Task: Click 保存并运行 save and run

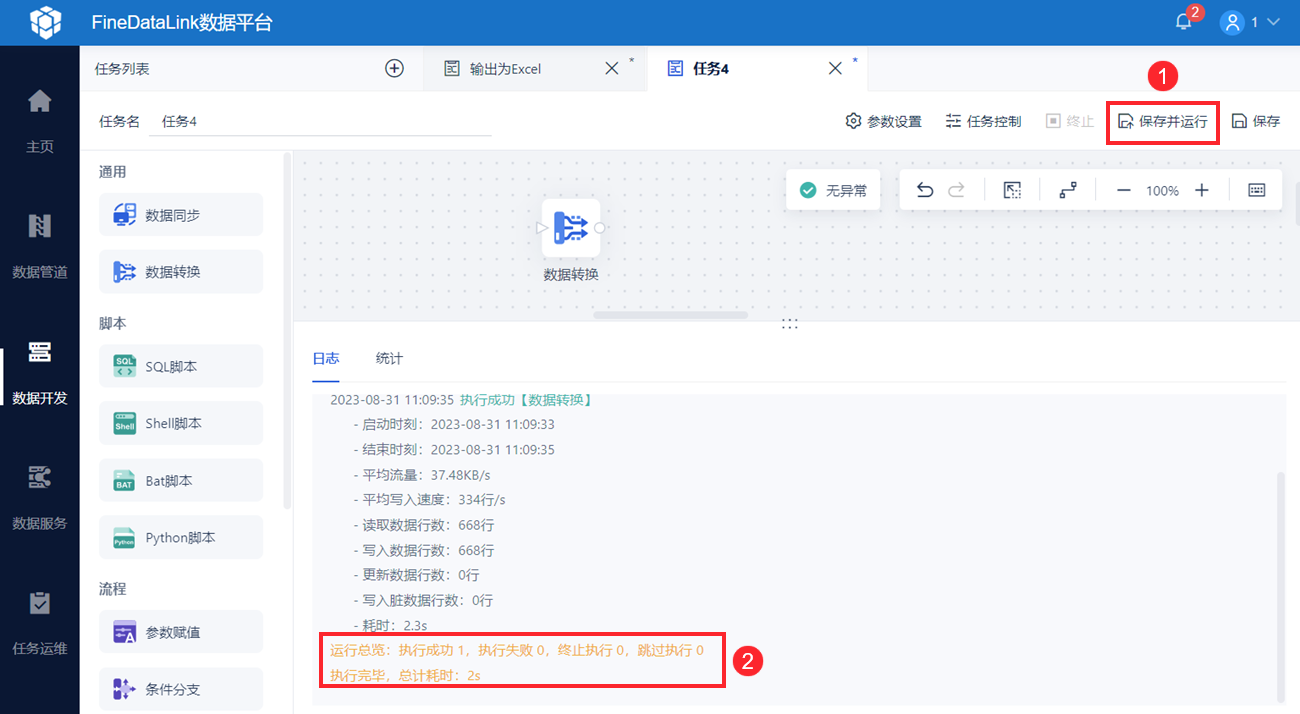Action: point(1162,122)
